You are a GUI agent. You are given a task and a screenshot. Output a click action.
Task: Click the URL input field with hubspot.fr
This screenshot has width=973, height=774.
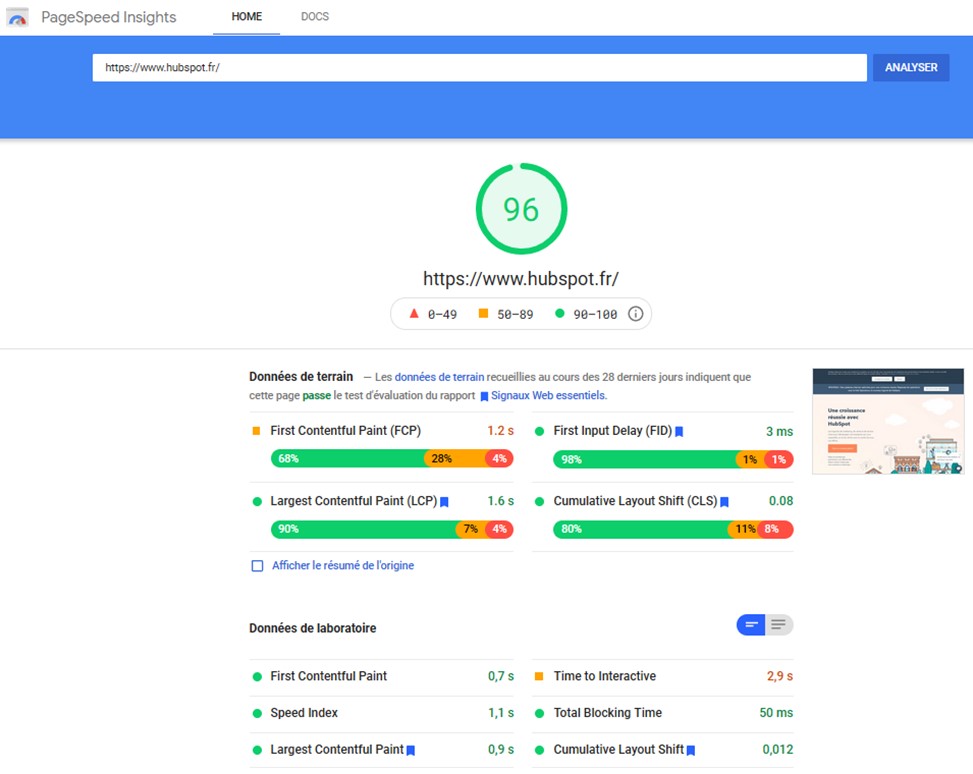click(480, 68)
